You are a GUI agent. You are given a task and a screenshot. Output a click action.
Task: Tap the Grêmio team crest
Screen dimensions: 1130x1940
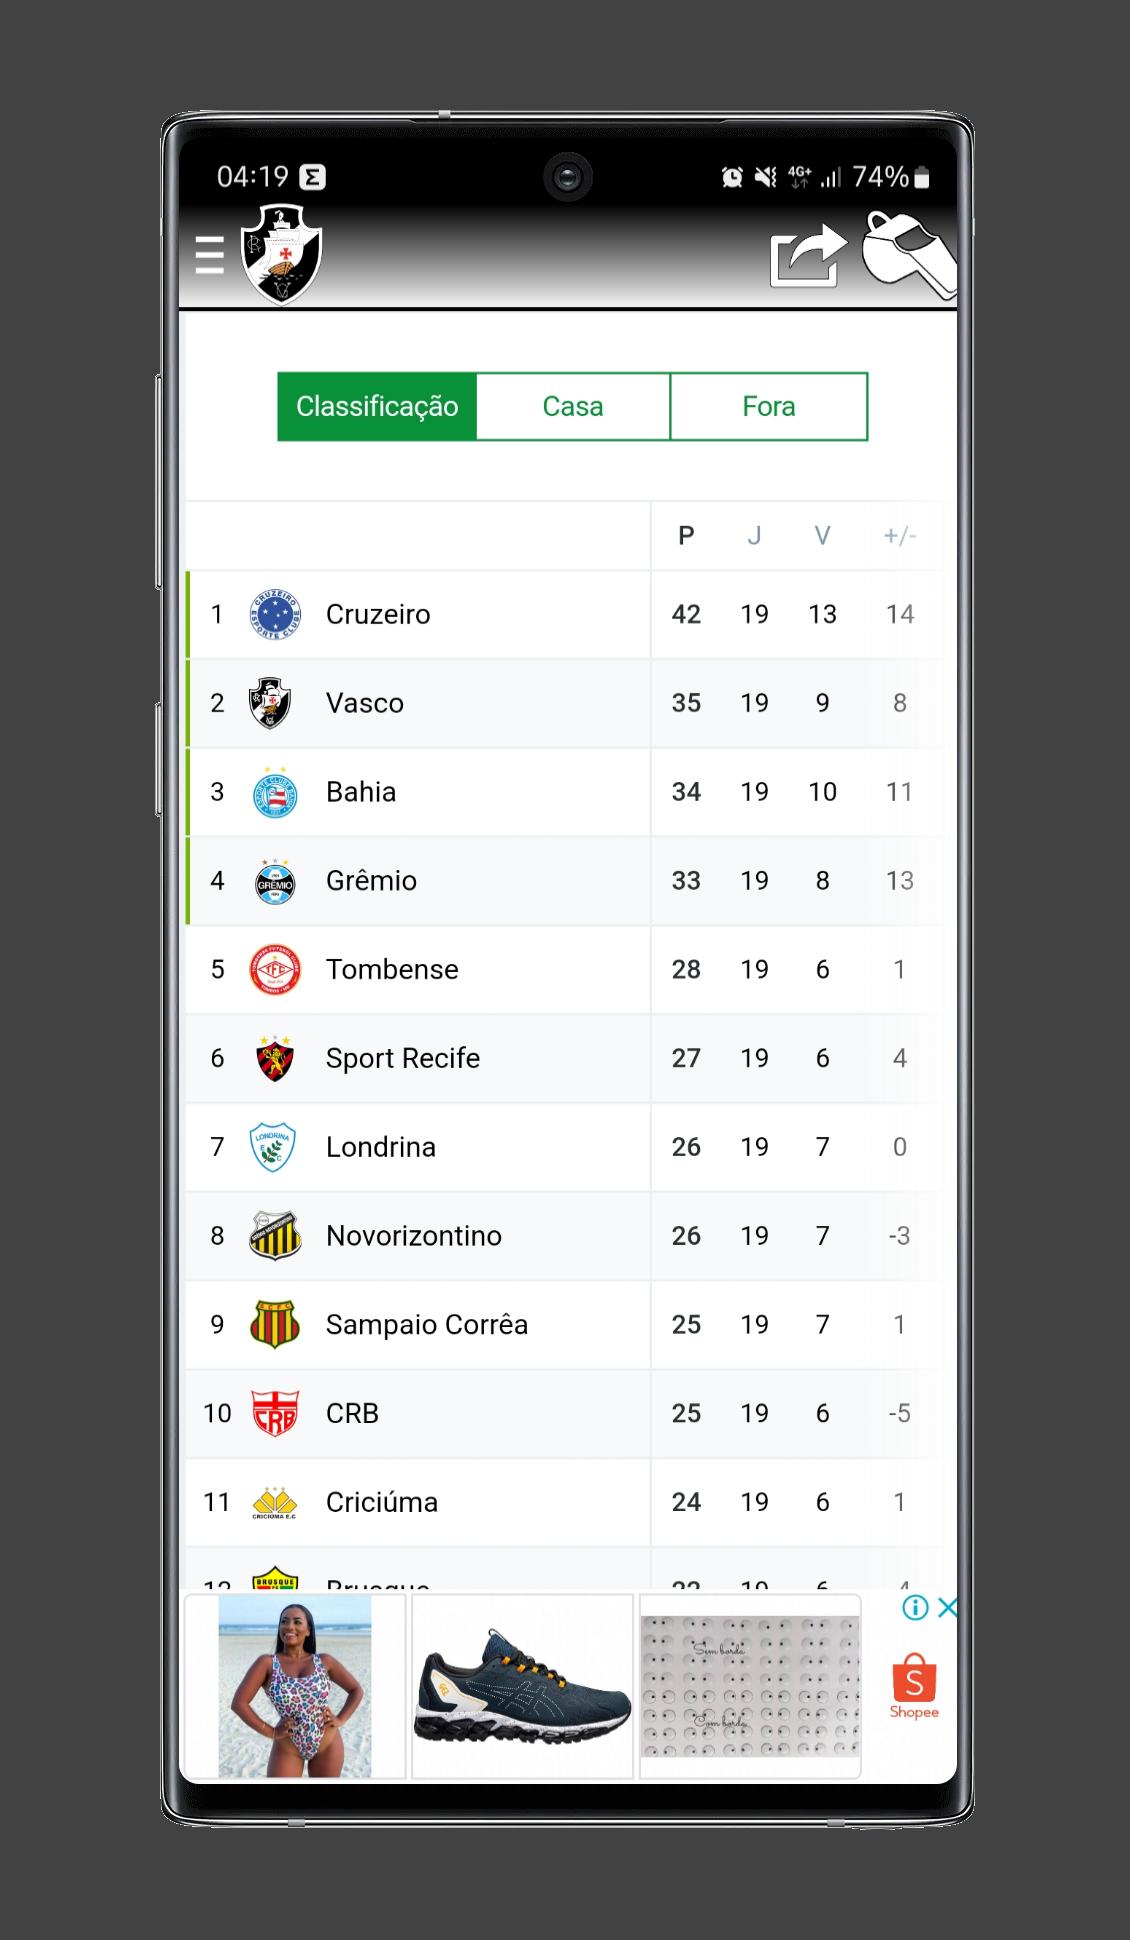274,881
